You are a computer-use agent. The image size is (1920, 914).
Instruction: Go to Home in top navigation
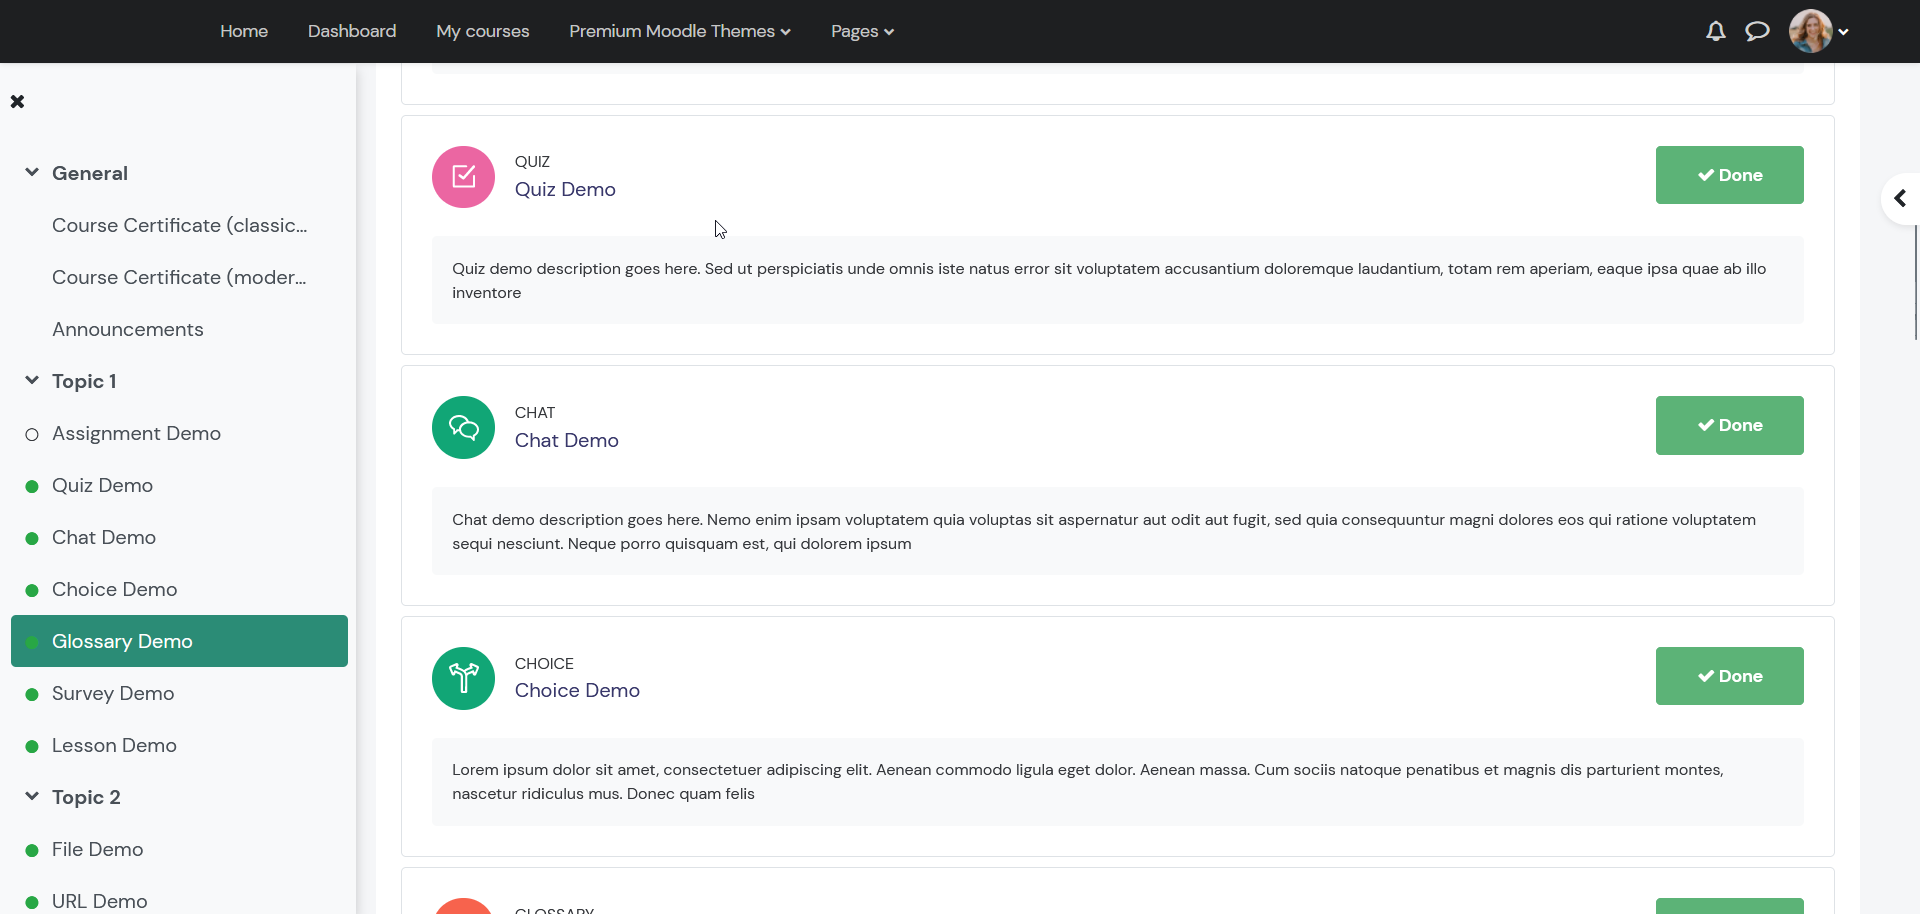[244, 31]
